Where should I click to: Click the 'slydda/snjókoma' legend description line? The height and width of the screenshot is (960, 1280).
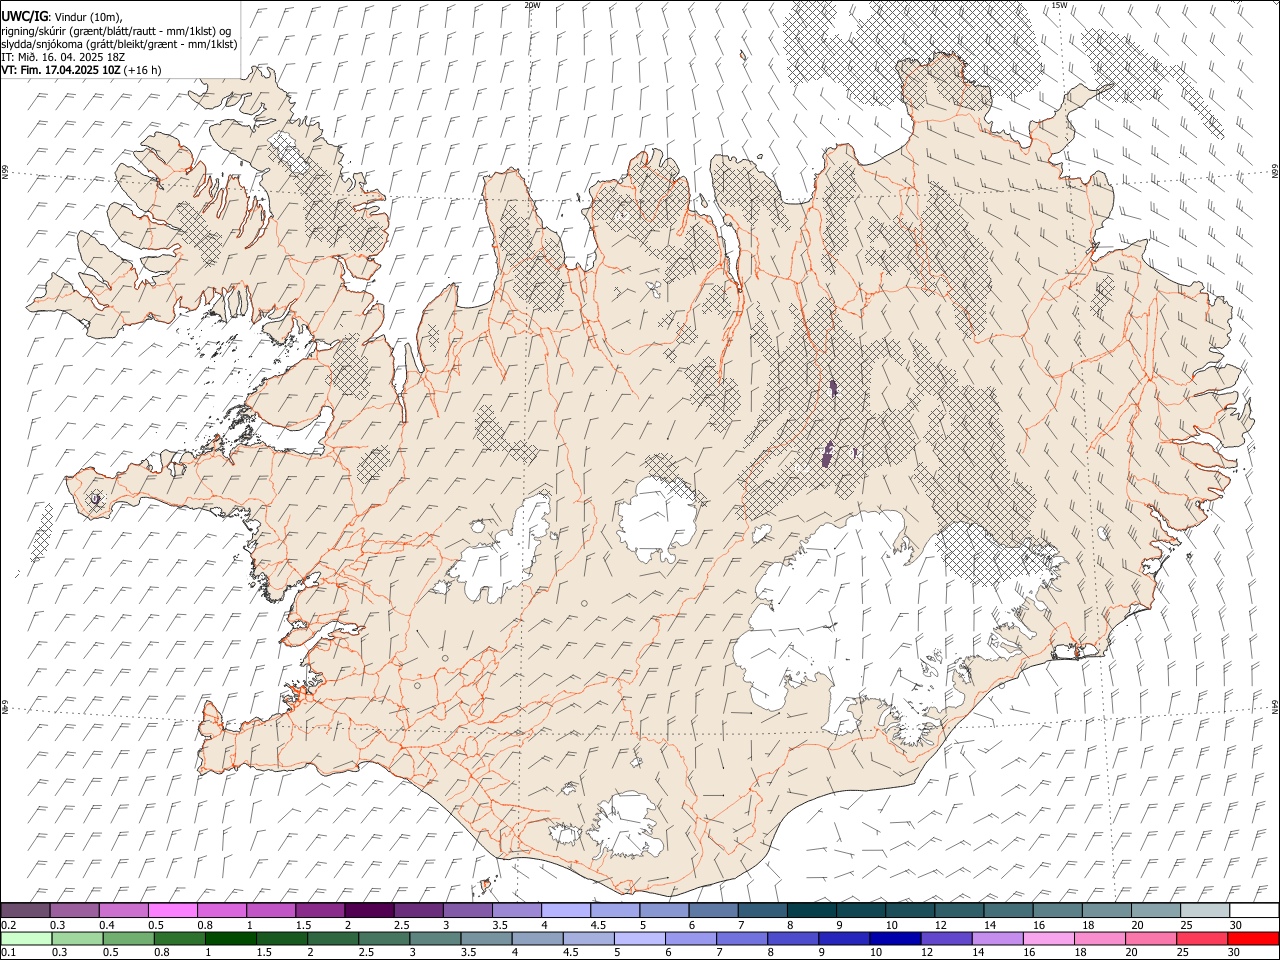(119, 44)
